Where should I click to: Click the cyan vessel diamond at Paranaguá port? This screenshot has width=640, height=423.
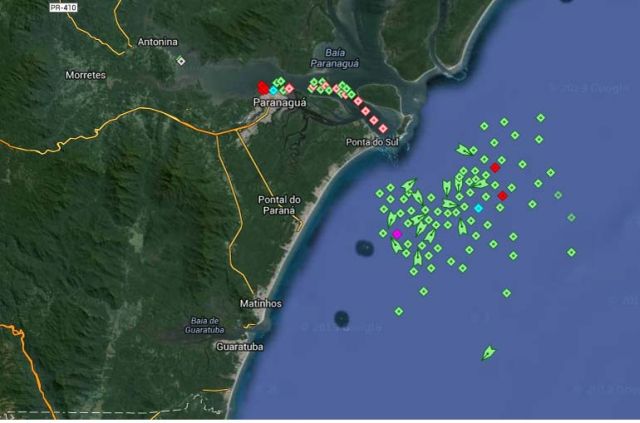[x=273, y=90]
